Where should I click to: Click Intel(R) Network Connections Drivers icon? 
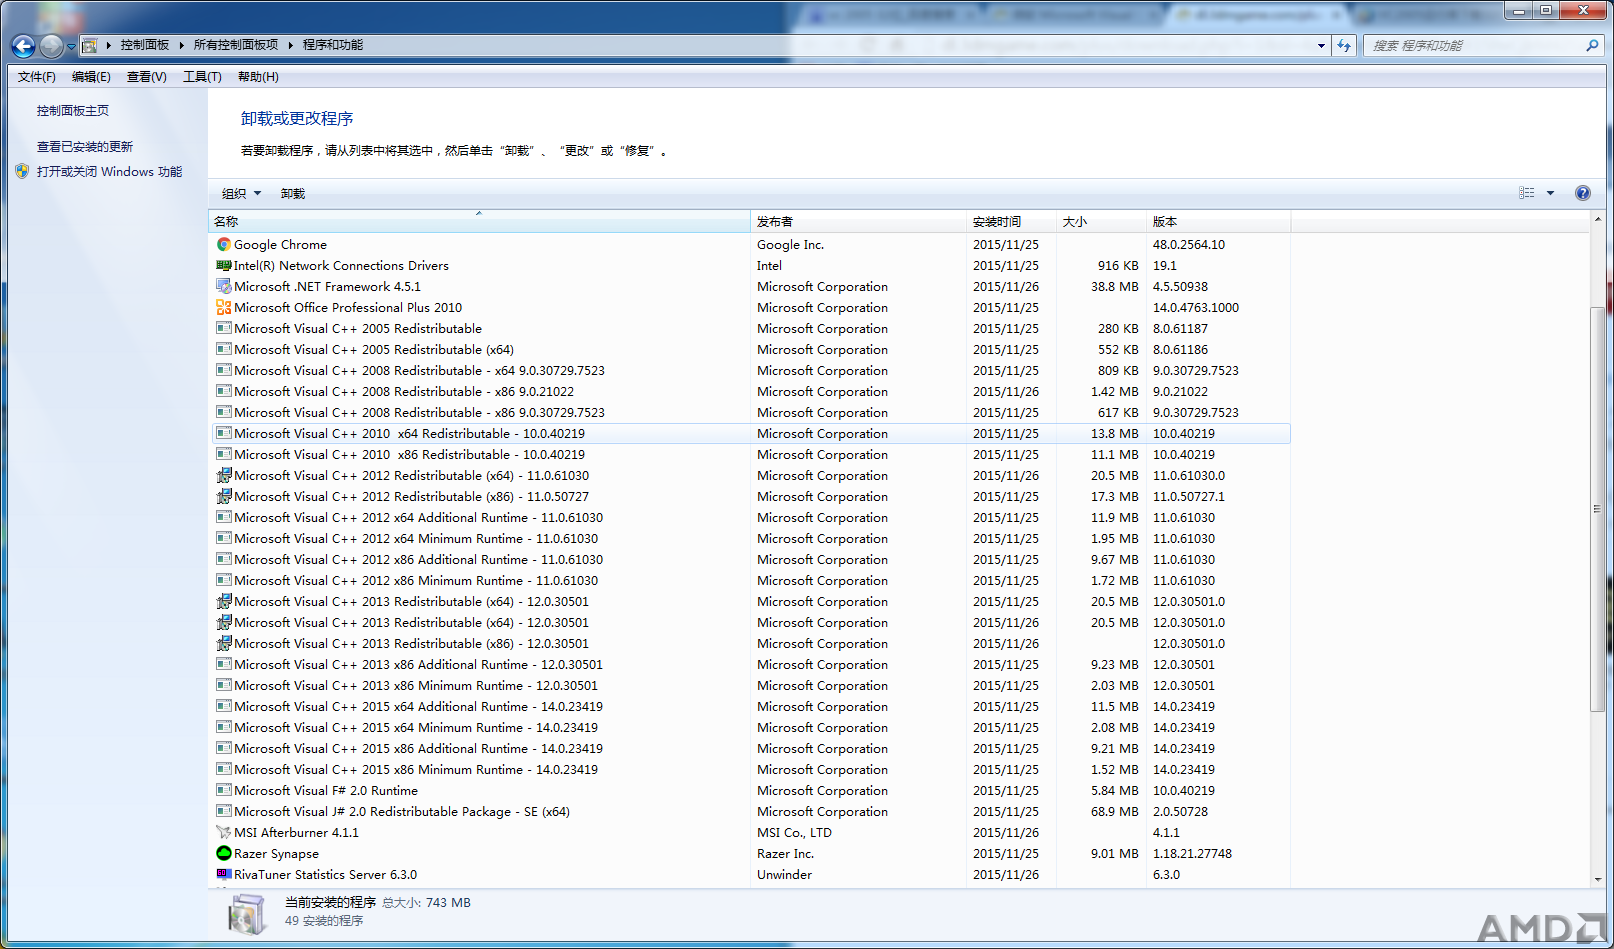[x=224, y=265]
